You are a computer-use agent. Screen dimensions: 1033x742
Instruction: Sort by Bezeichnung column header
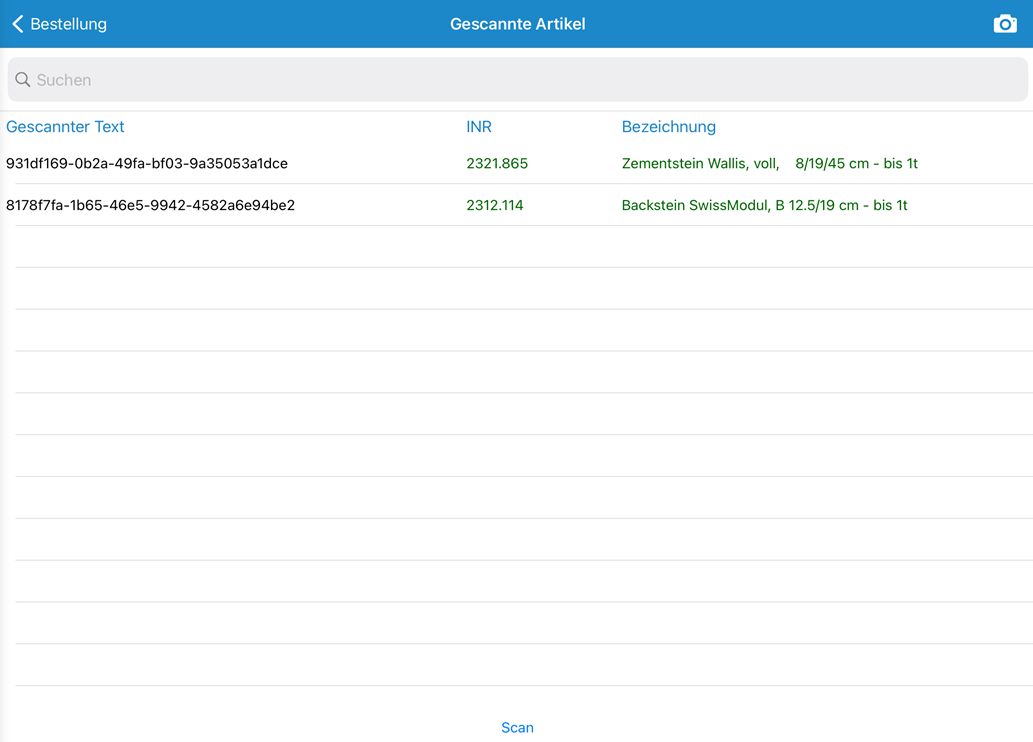[669, 127]
